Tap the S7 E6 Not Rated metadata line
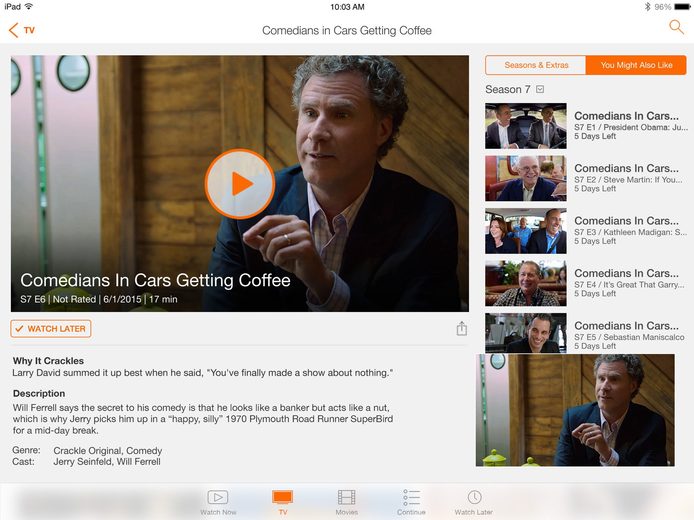The height and width of the screenshot is (520, 694). click(x=99, y=299)
